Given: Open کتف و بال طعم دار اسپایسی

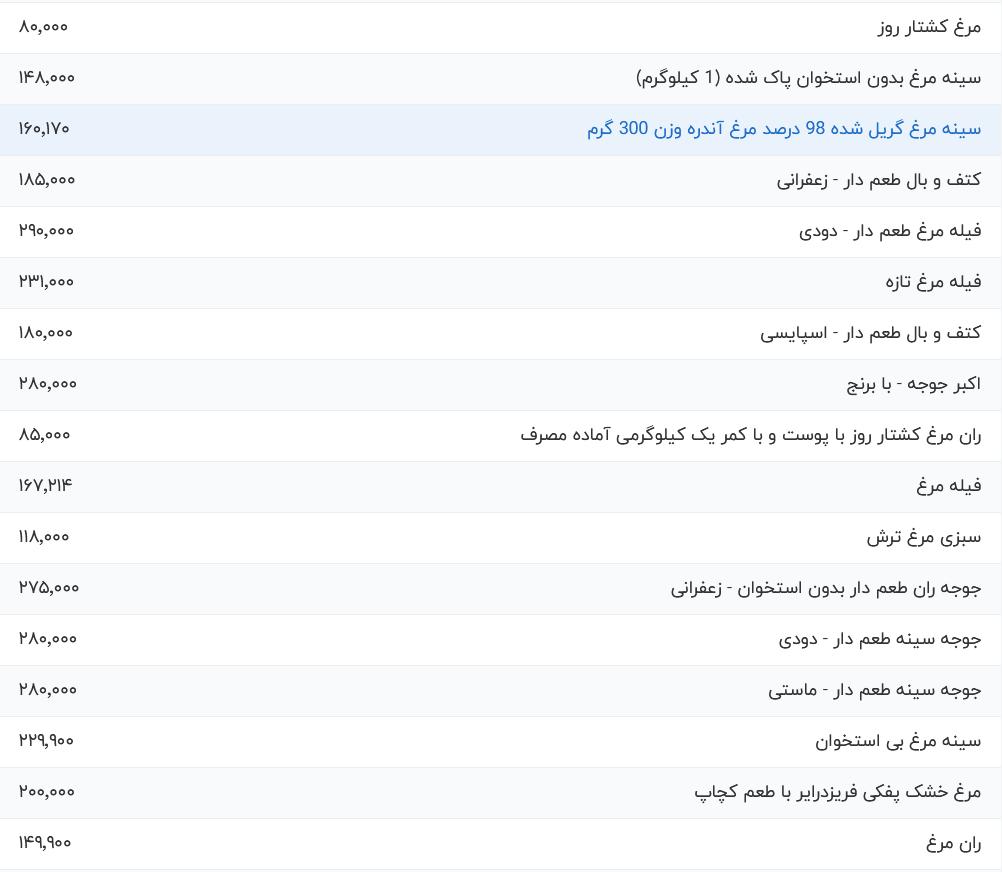Looking at the screenshot, I should (870, 333).
